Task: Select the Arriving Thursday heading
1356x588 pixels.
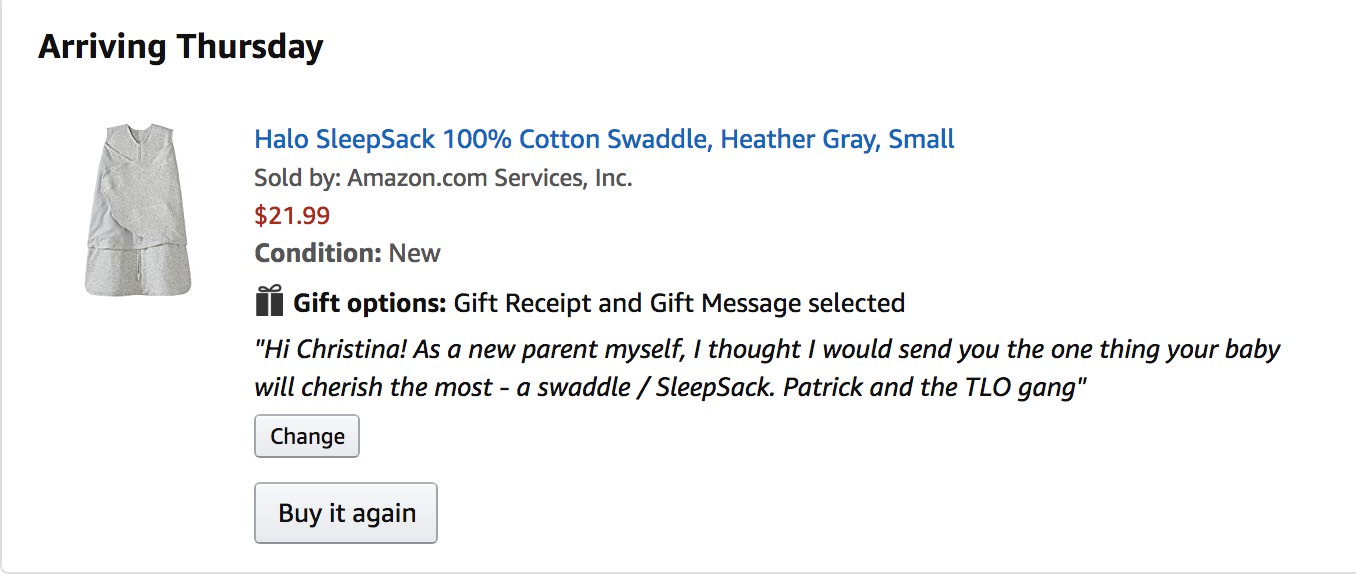Action: pyautogui.click(x=181, y=47)
